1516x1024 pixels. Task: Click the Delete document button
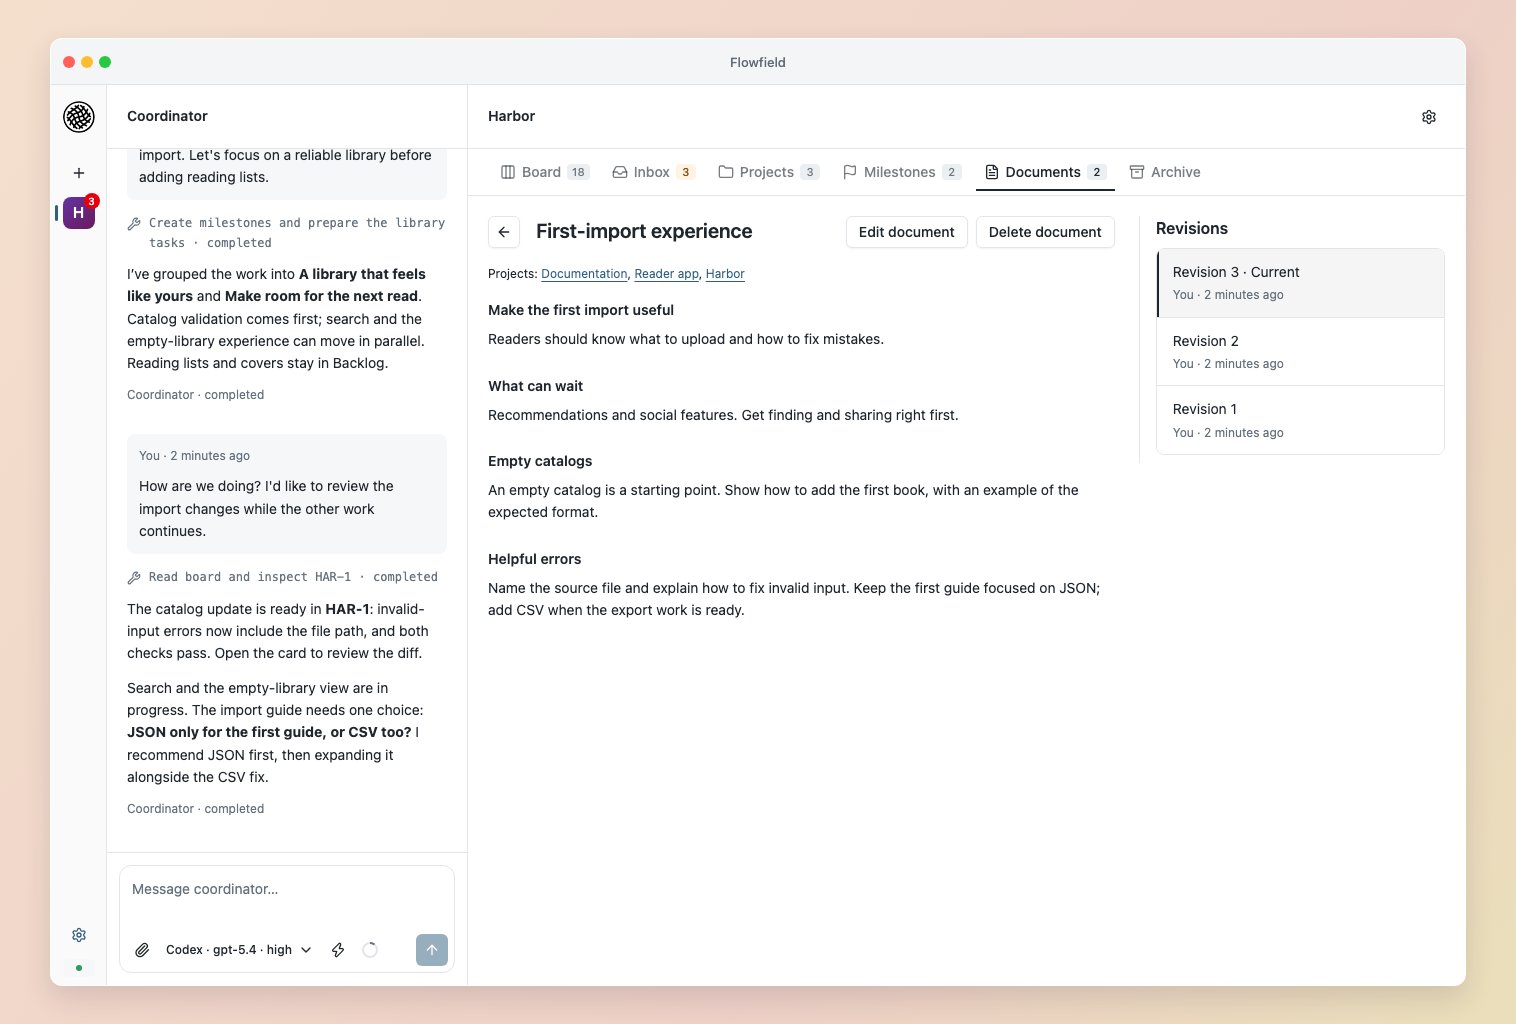point(1045,232)
